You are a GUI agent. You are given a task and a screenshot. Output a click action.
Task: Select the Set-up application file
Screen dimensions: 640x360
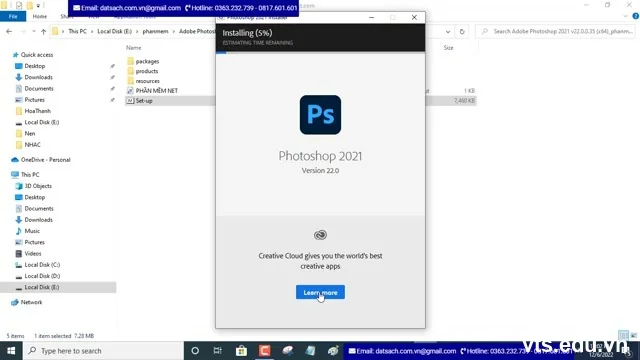(144, 100)
